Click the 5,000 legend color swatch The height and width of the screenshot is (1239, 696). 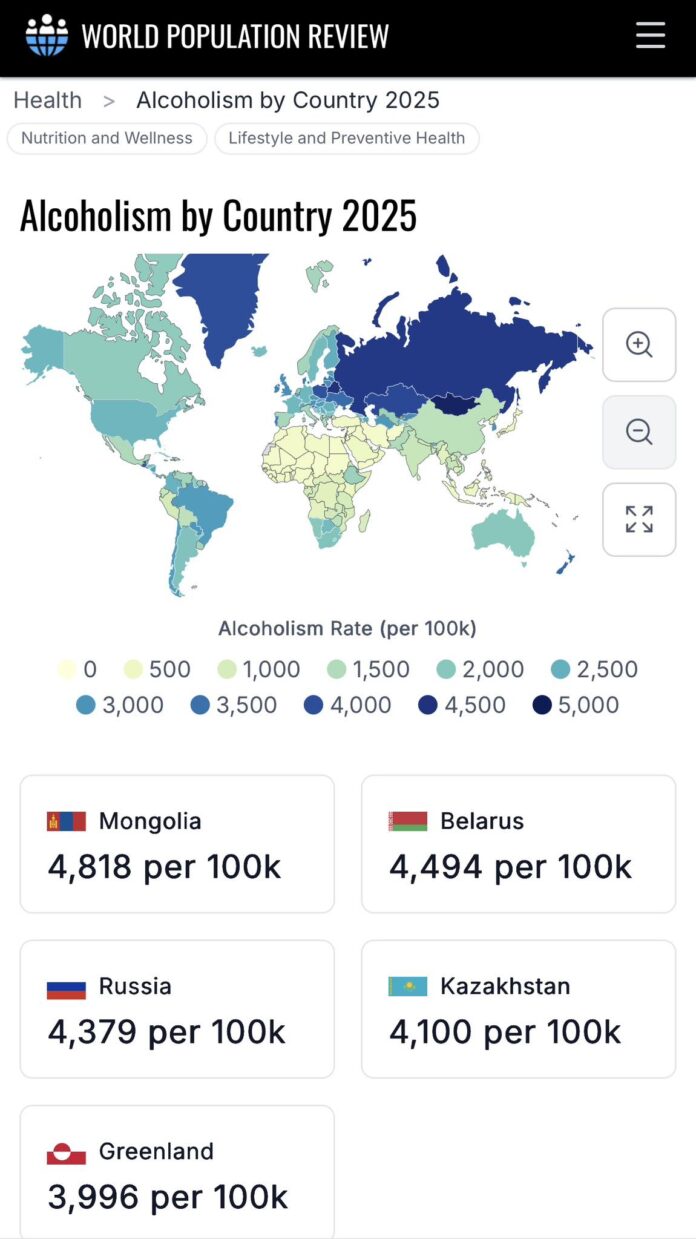[x=543, y=705]
